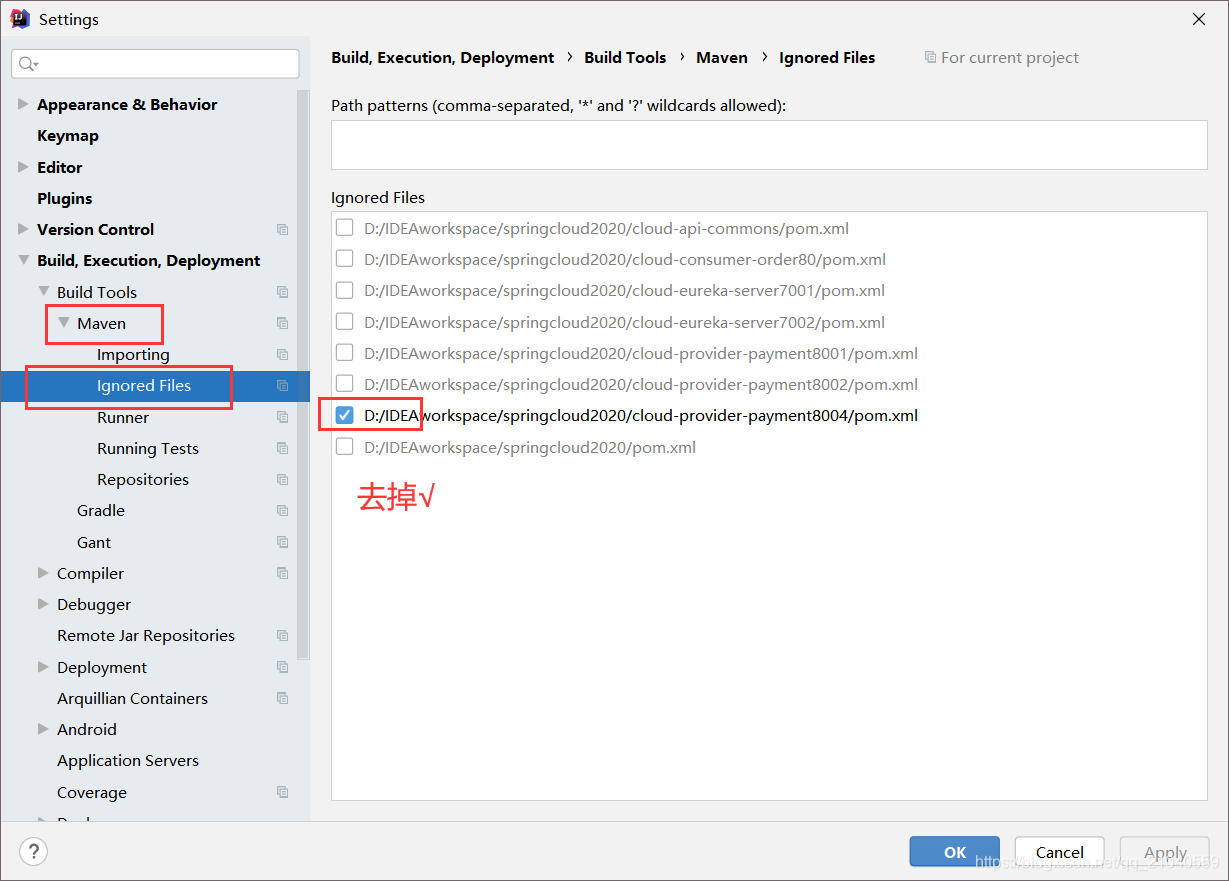The width and height of the screenshot is (1229, 881).
Task: Select Plugins in settings tree
Action: click(65, 198)
